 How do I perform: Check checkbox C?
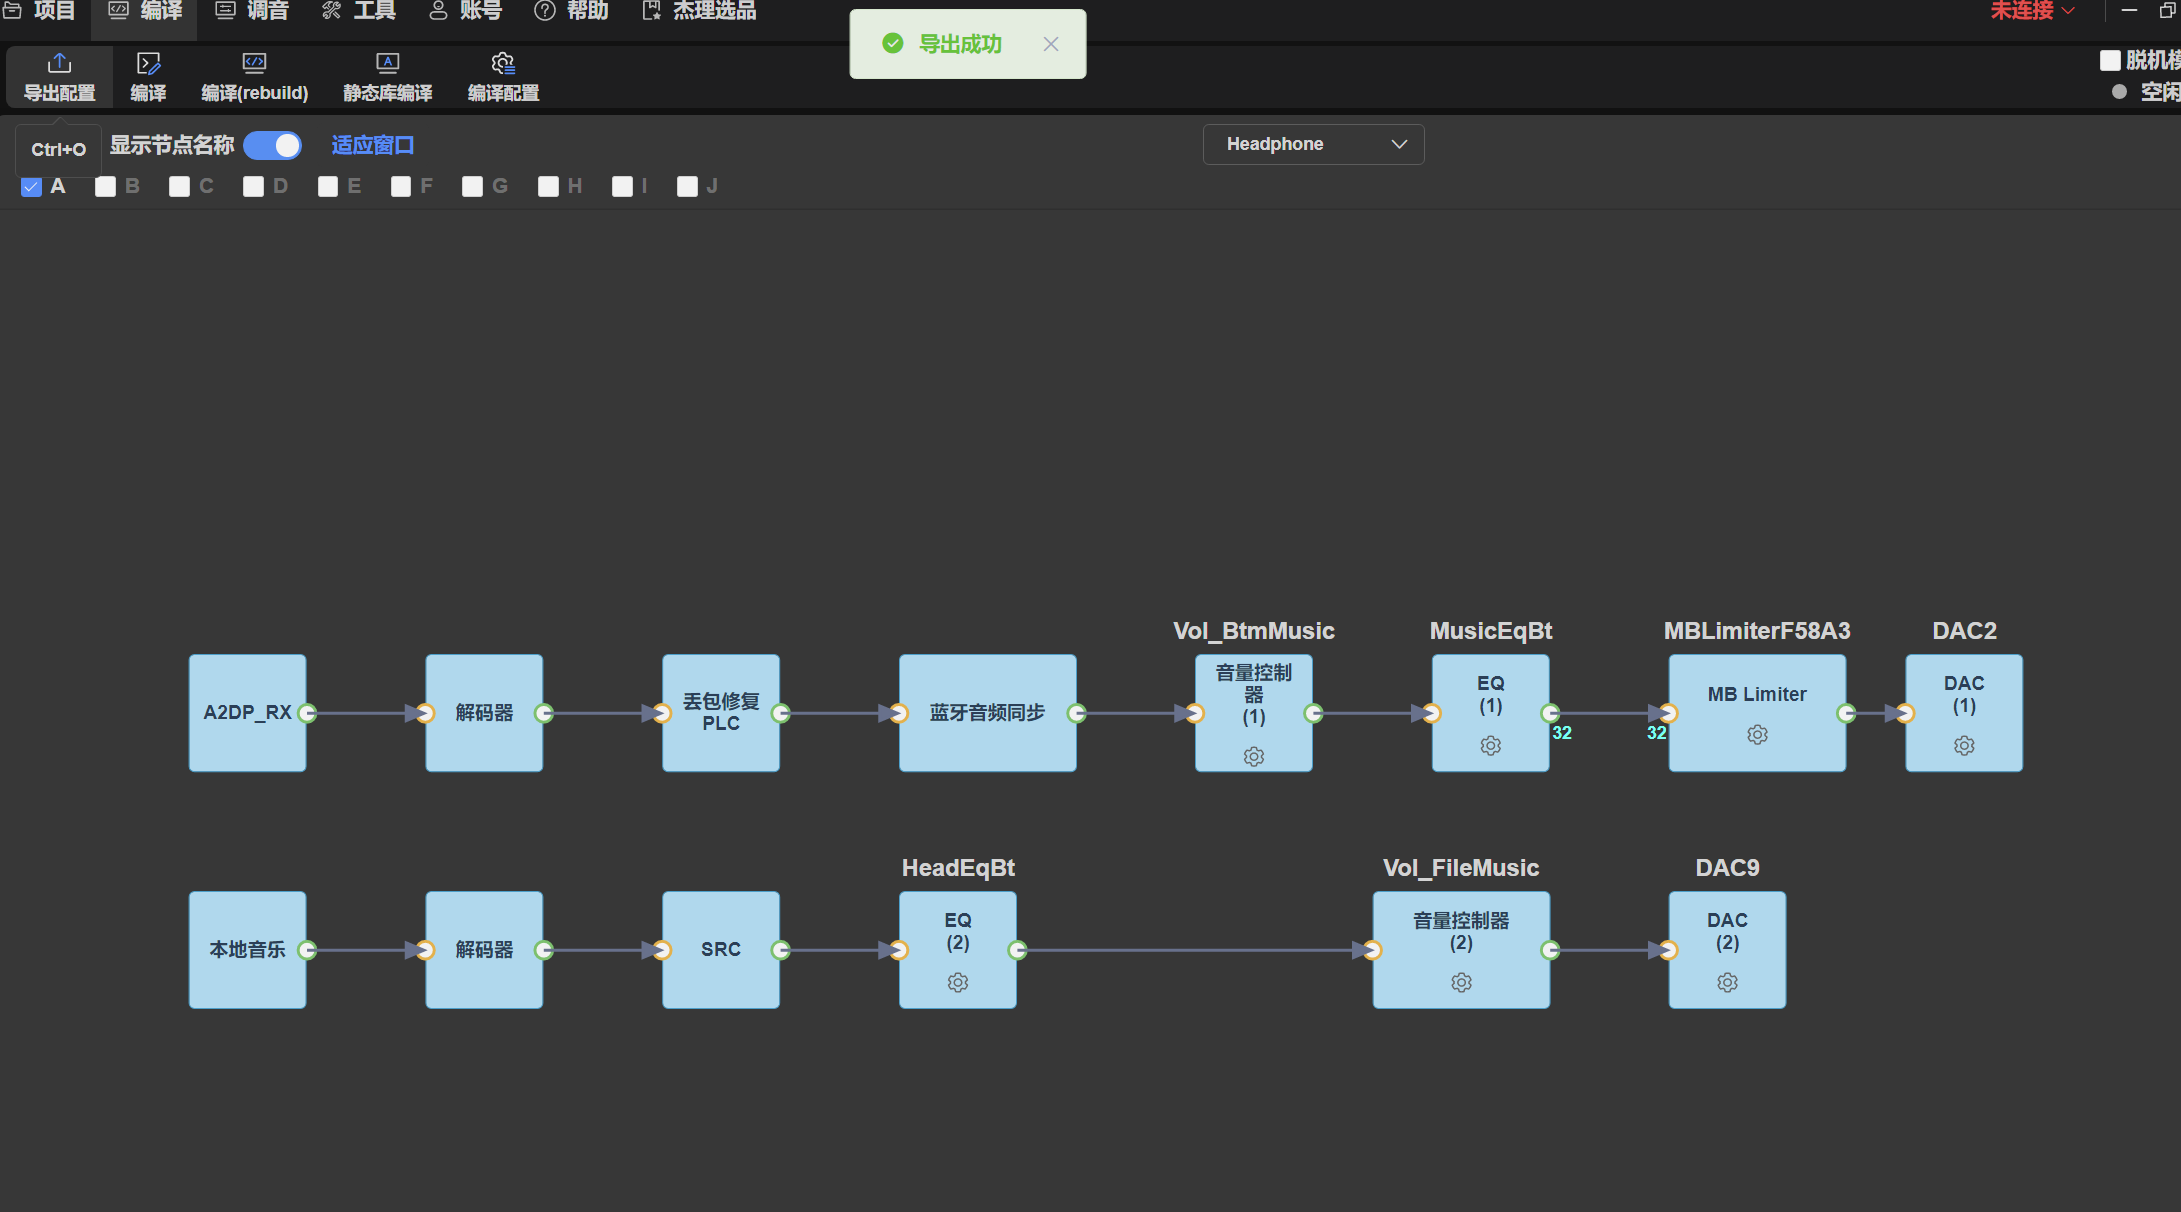pyautogui.click(x=179, y=187)
